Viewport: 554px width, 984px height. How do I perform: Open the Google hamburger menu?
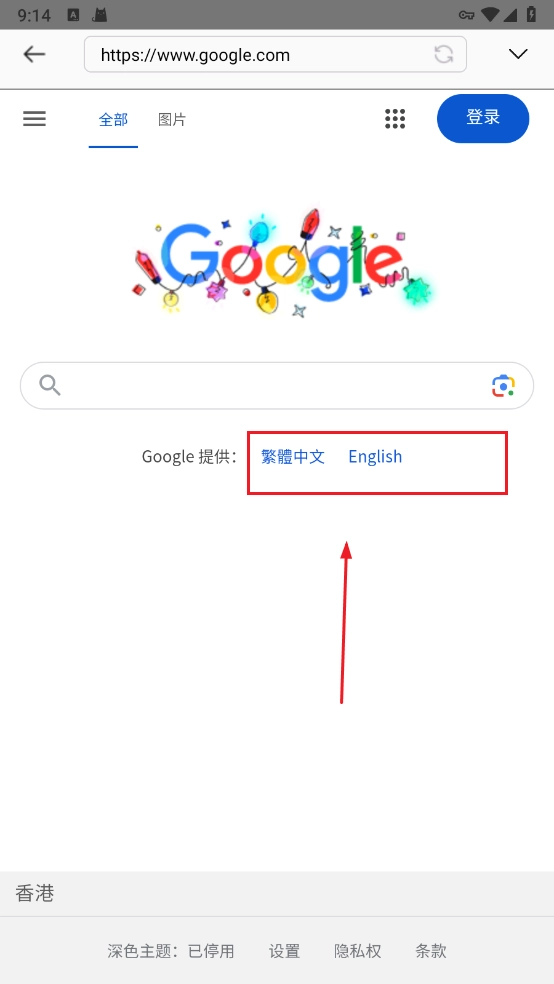(35, 119)
